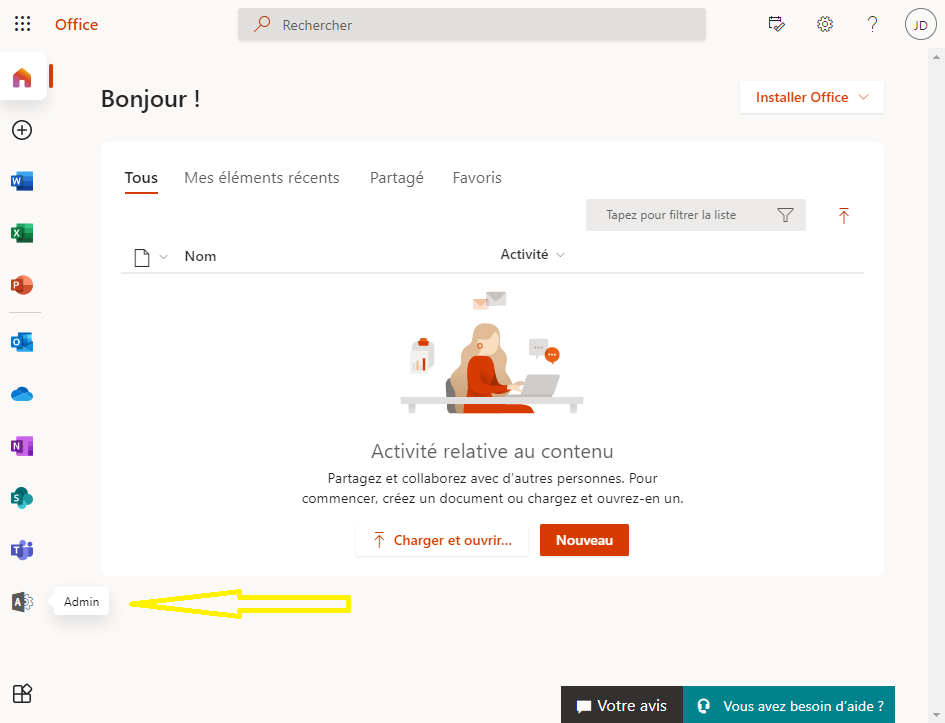This screenshot has width=945, height=723.
Task: Click the scroll up arrow of page scrollbar
Action: (936, 57)
